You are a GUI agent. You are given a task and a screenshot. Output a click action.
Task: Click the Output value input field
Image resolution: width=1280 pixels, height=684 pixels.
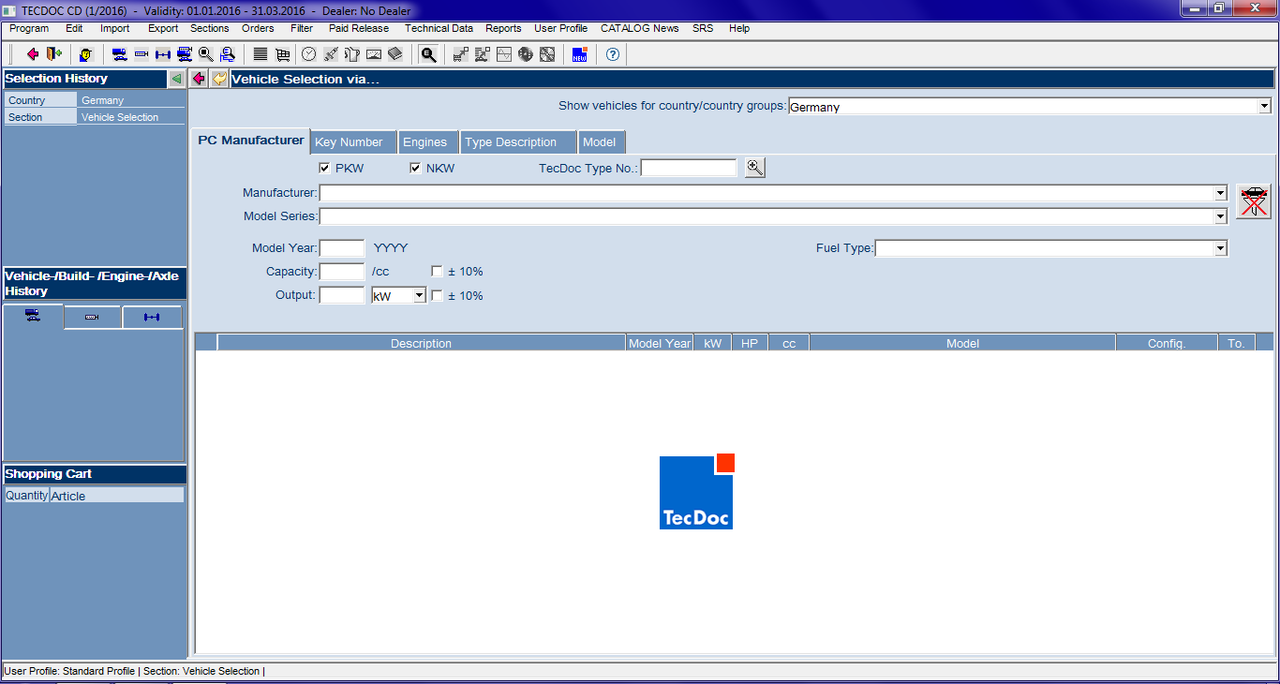click(x=342, y=295)
